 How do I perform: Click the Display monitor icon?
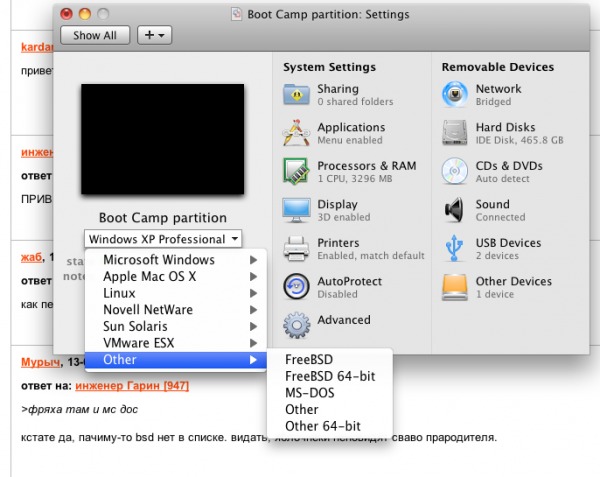click(x=296, y=210)
